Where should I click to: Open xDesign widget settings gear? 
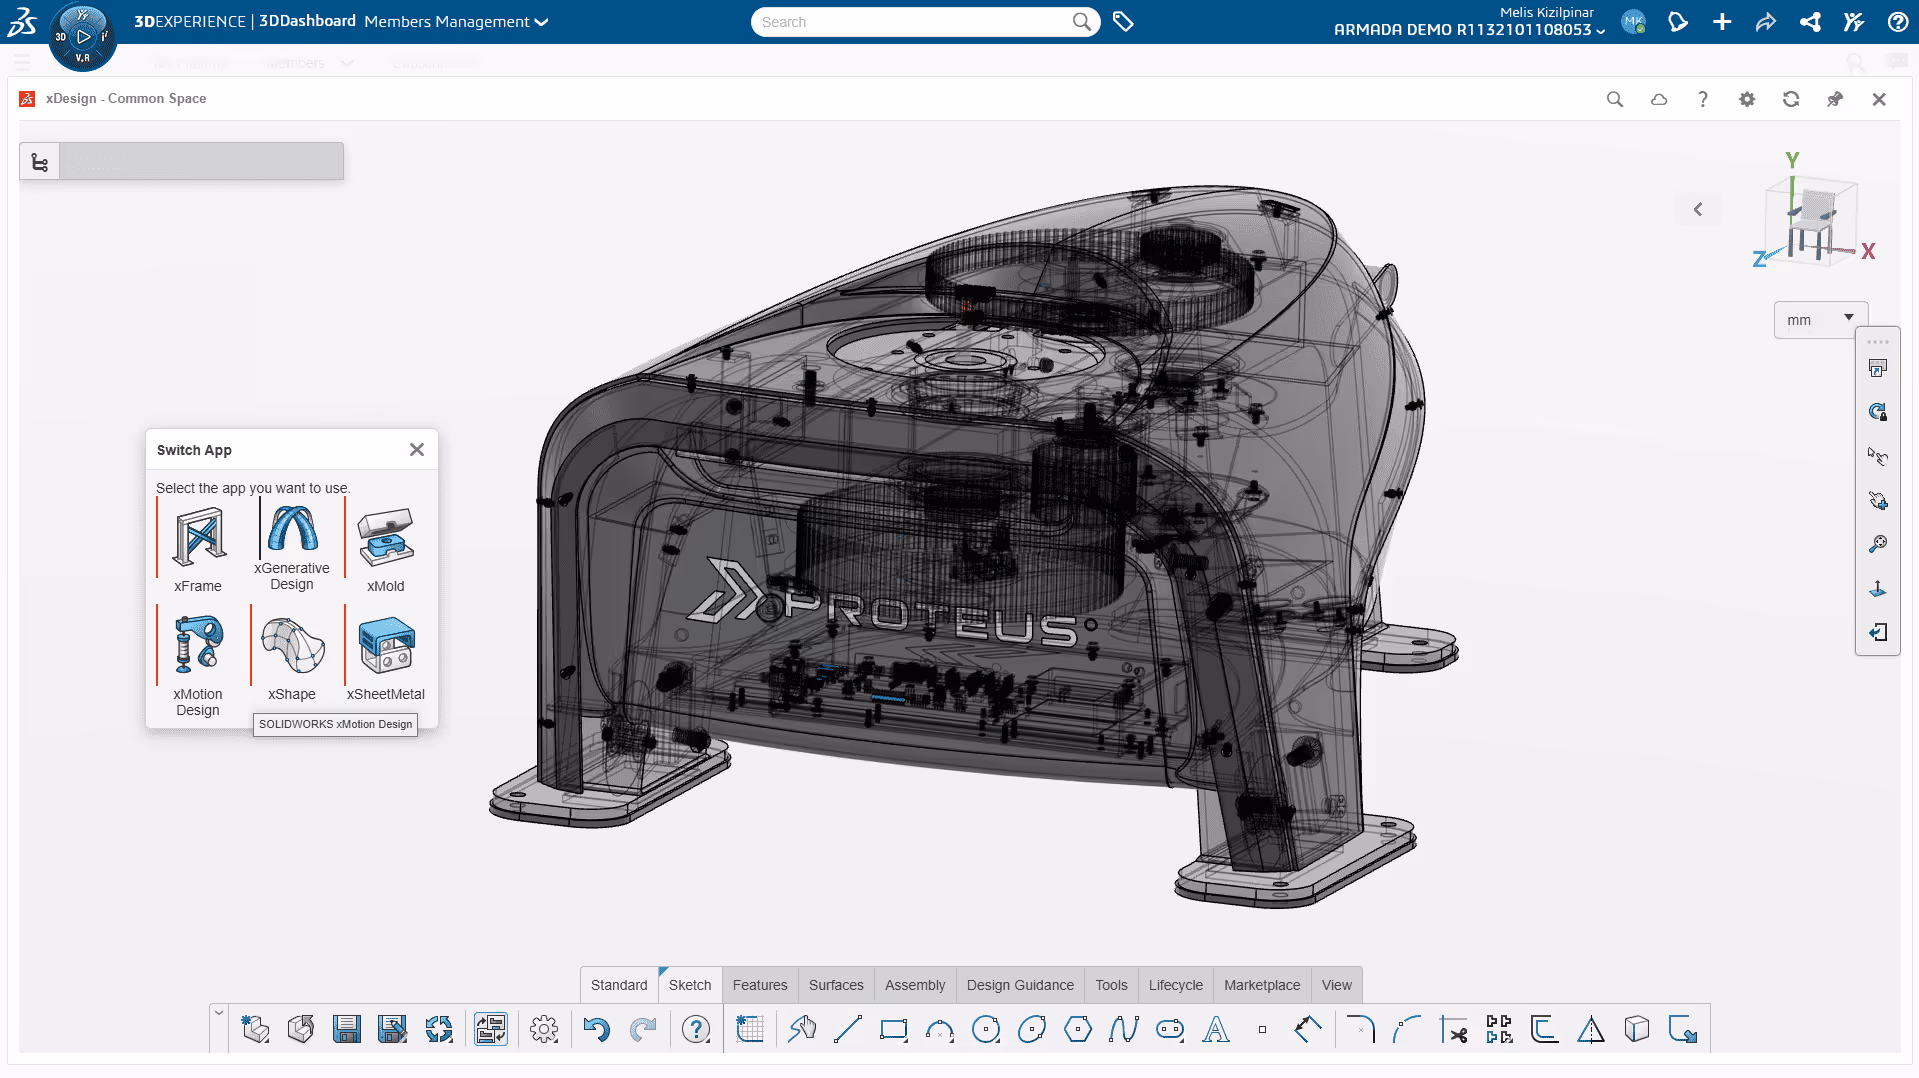coord(1747,99)
